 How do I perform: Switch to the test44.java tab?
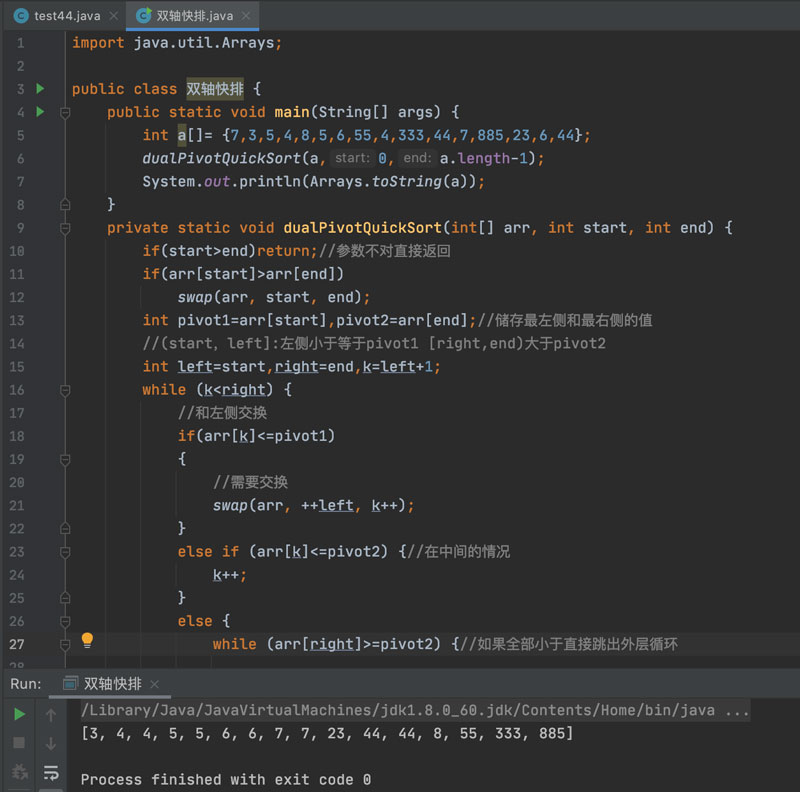point(67,16)
